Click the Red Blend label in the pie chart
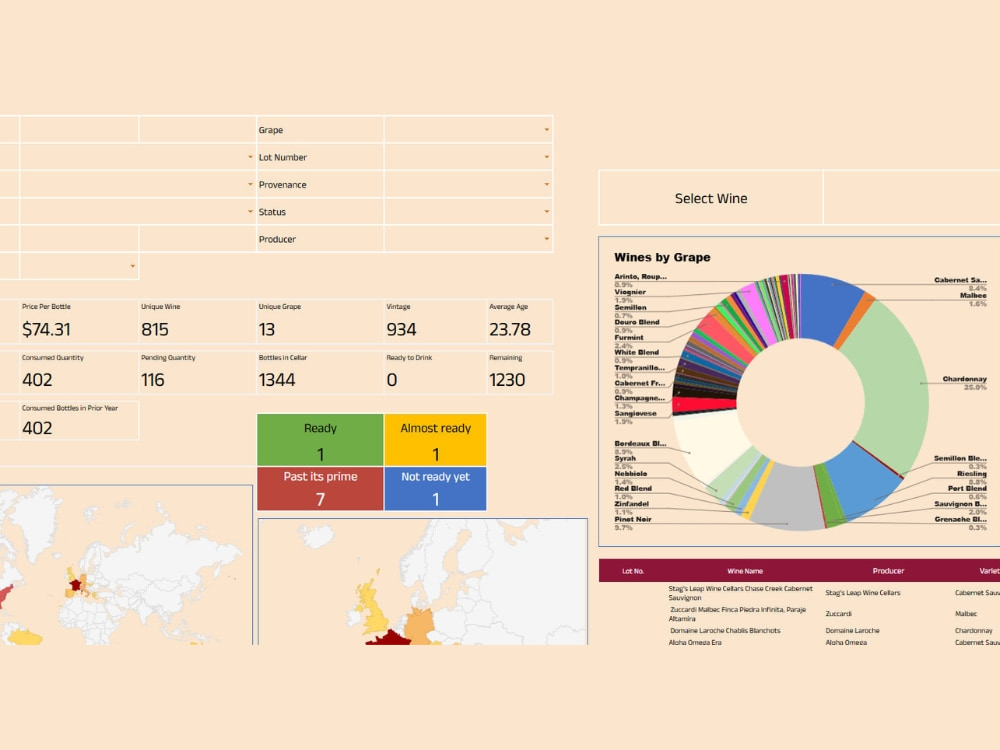 (x=633, y=489)
